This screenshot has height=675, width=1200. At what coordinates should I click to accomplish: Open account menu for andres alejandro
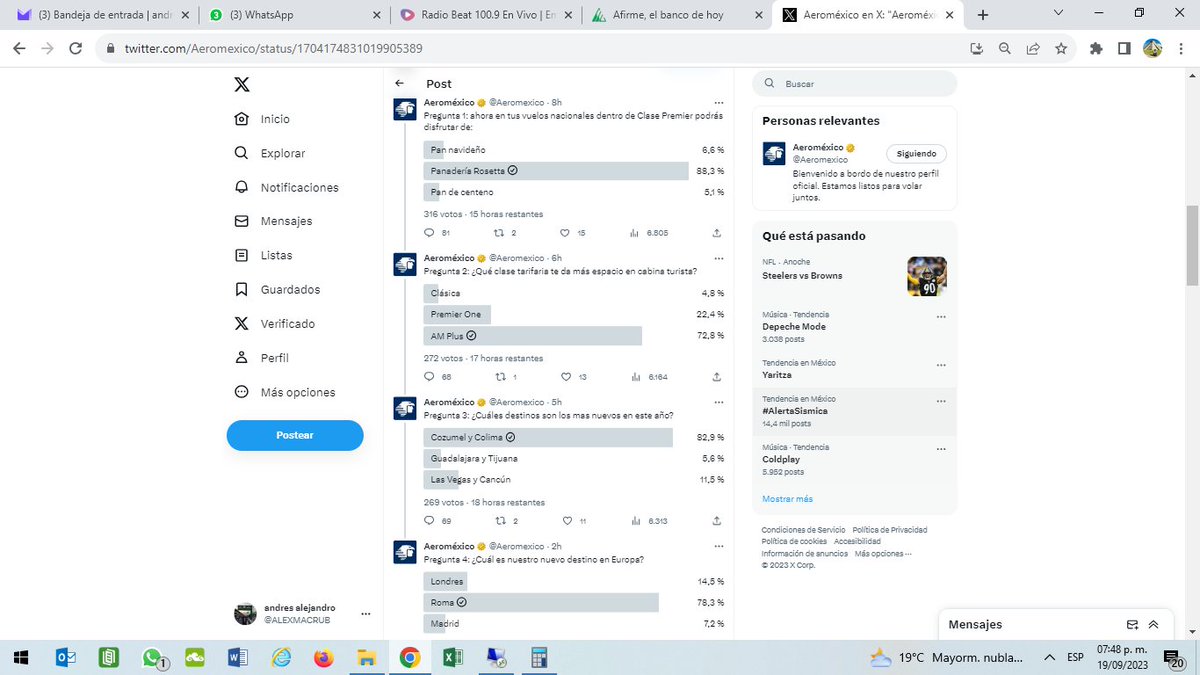click(366, 613)
